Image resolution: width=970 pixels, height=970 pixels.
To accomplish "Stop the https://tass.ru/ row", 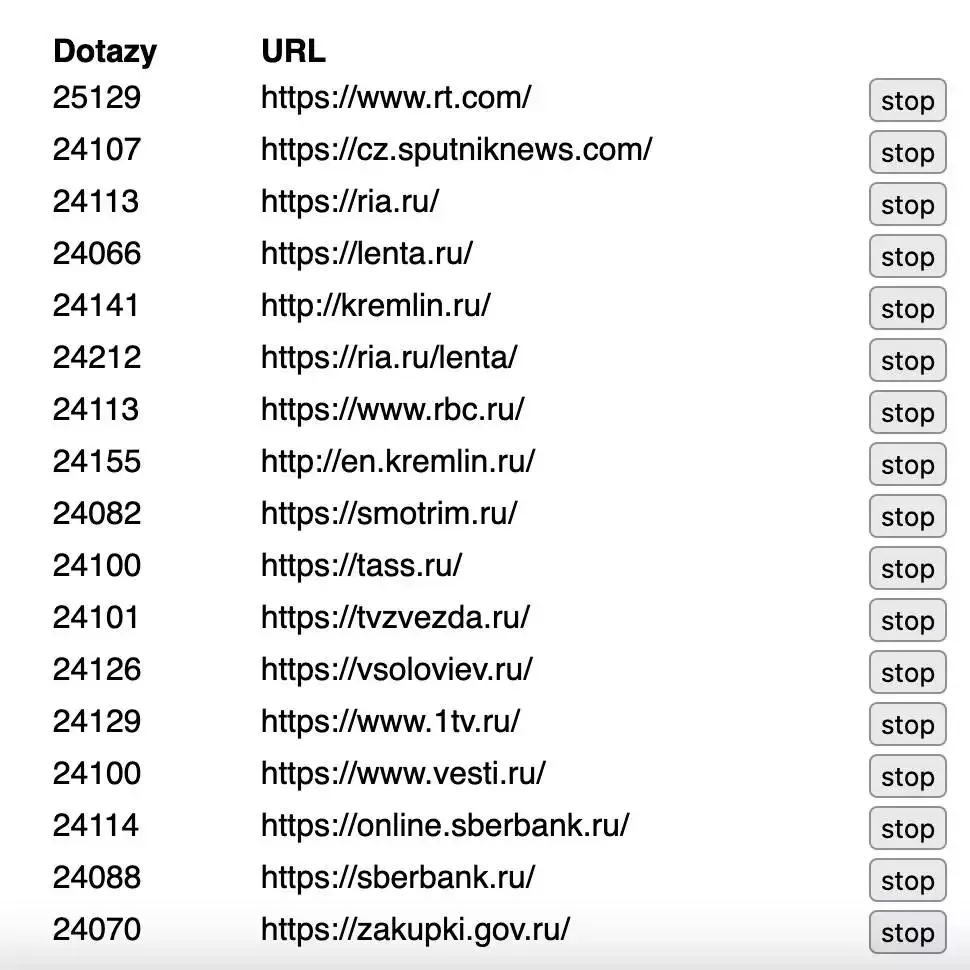I will pyautogui.click(x=907, y=569).
